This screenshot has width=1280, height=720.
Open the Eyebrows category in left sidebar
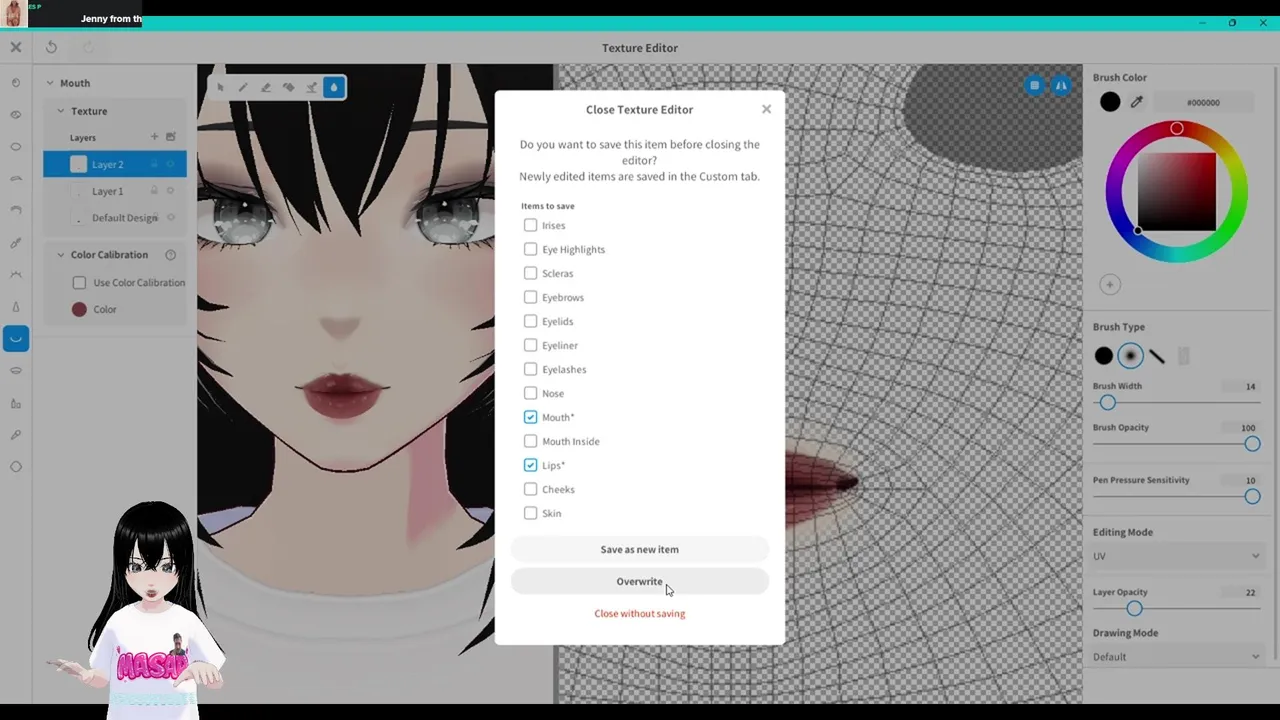tap(16, 179)
